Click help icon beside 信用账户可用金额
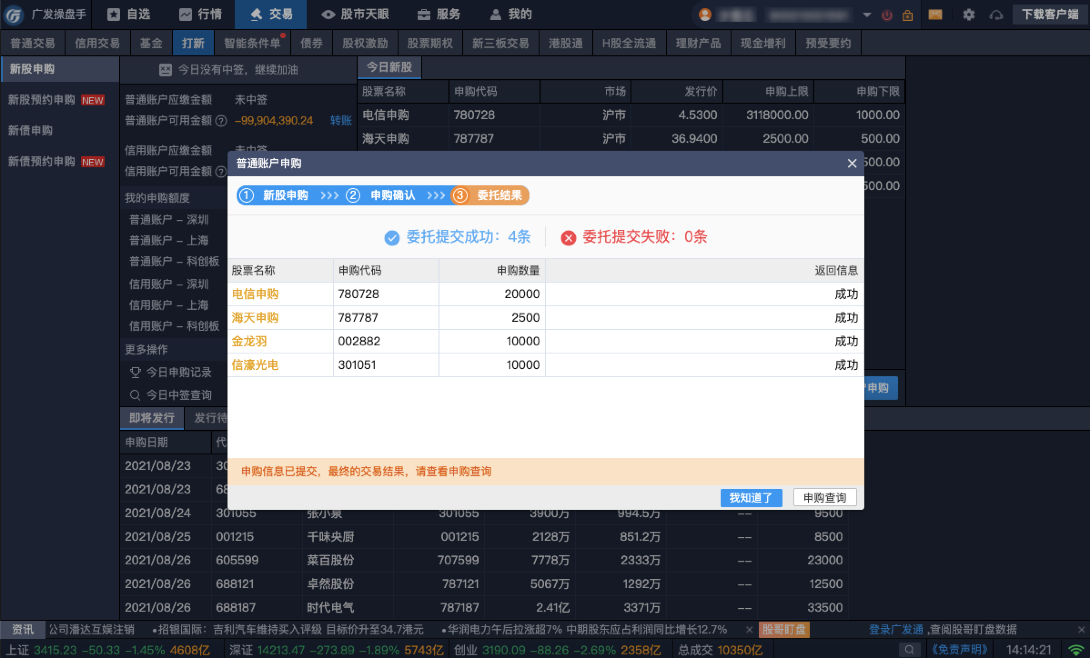The image size is (1091, 658). (221, 171)
